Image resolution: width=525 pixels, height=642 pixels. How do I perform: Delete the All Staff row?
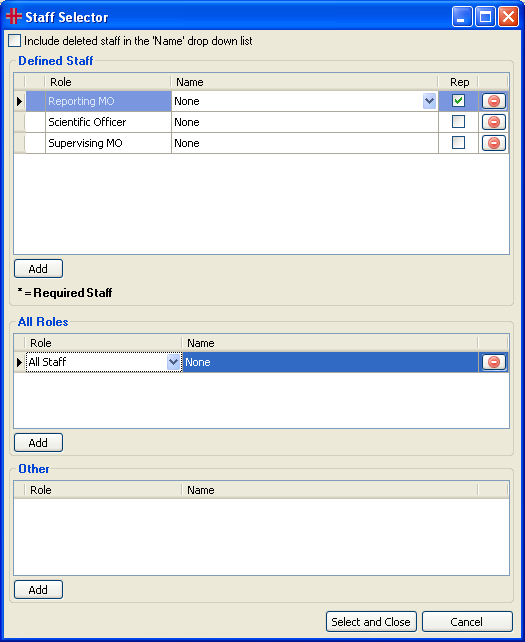click(493, 362)
